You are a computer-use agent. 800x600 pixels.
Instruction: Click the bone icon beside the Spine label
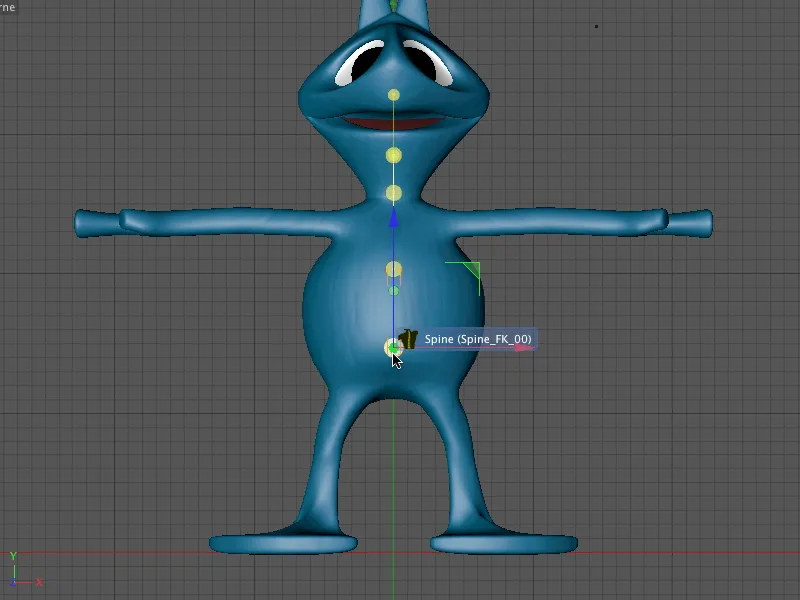[407, 338]
